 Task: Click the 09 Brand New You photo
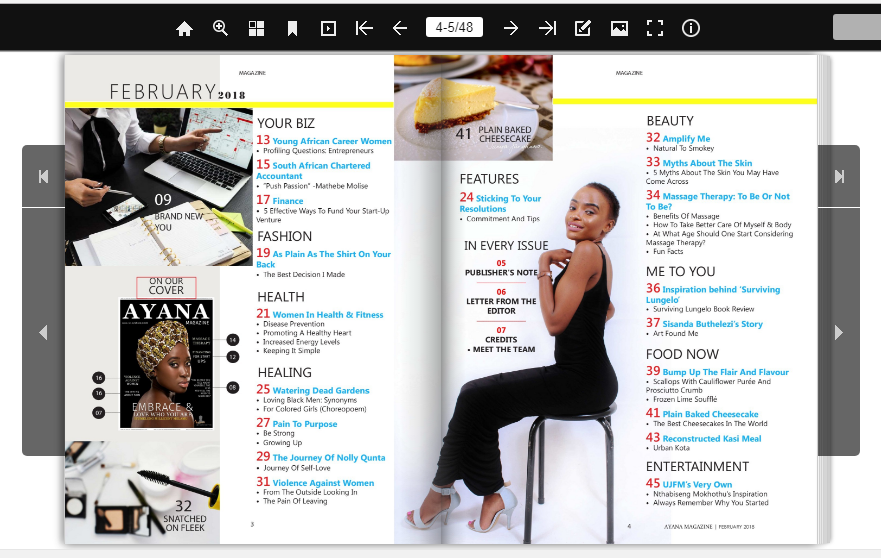[159, 187]
